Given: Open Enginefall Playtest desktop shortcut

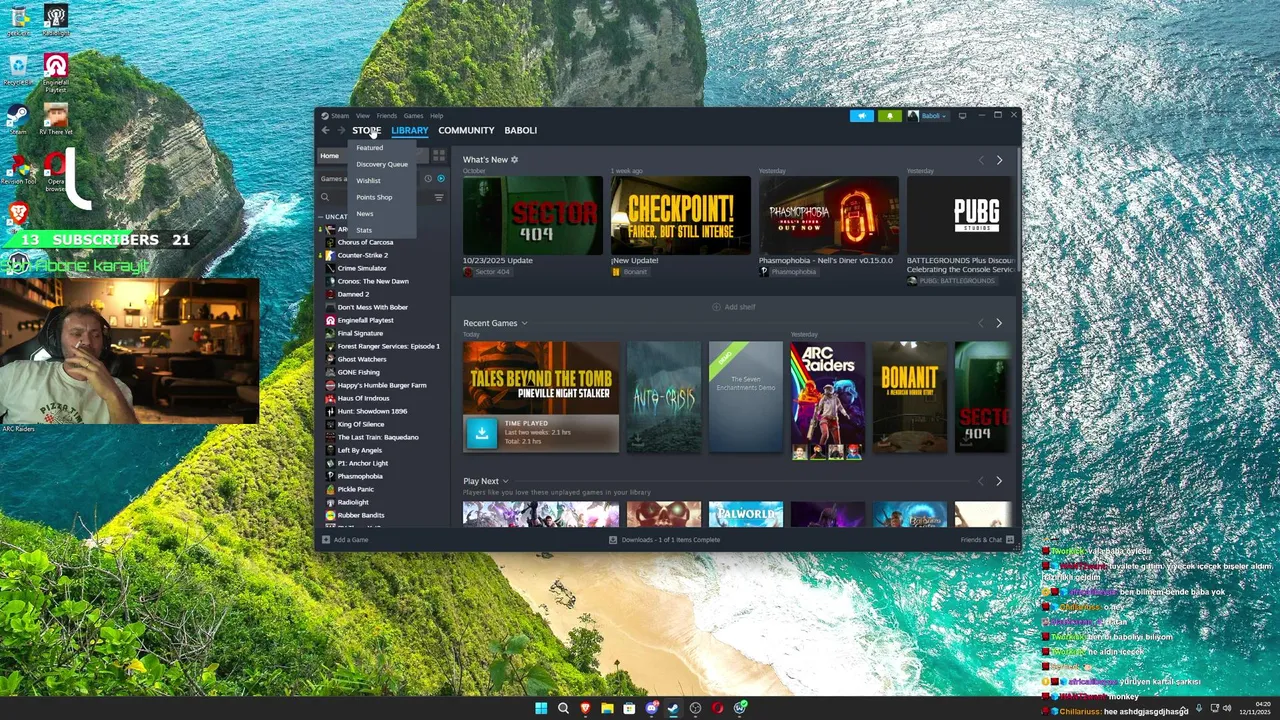Looking at the screenshot, I should click(x=56, y=72).
